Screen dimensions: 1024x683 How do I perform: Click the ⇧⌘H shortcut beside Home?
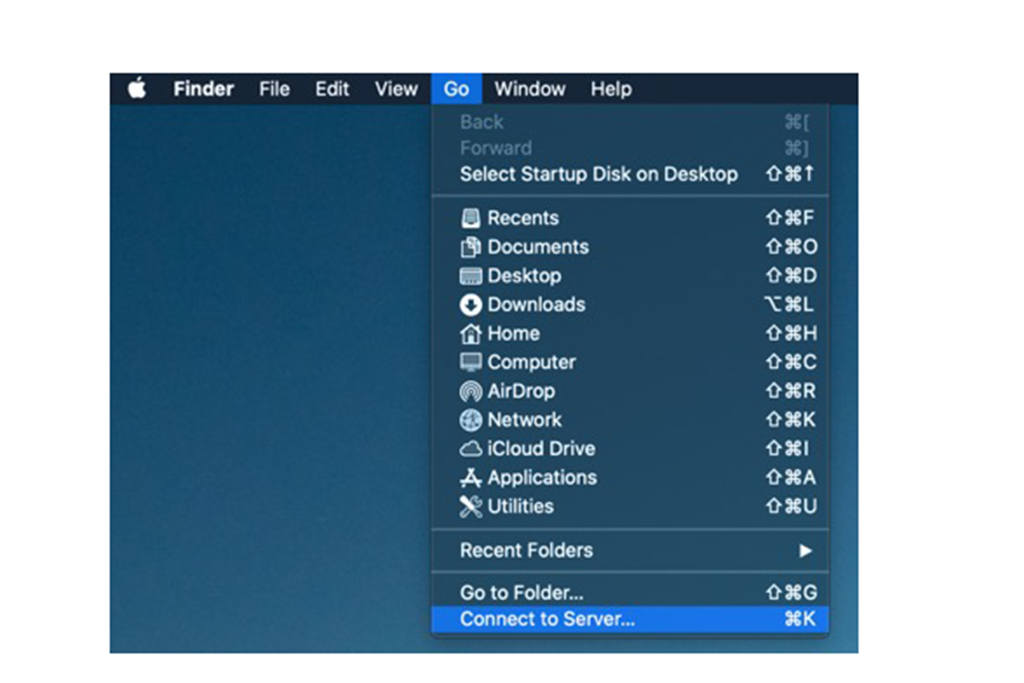point(791,333)
